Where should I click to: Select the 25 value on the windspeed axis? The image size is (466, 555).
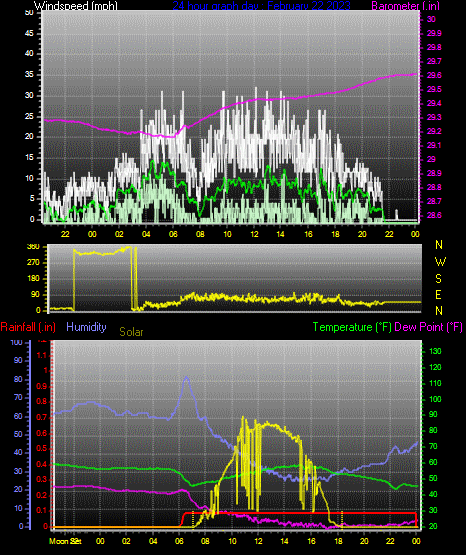[x=29, y=116]
